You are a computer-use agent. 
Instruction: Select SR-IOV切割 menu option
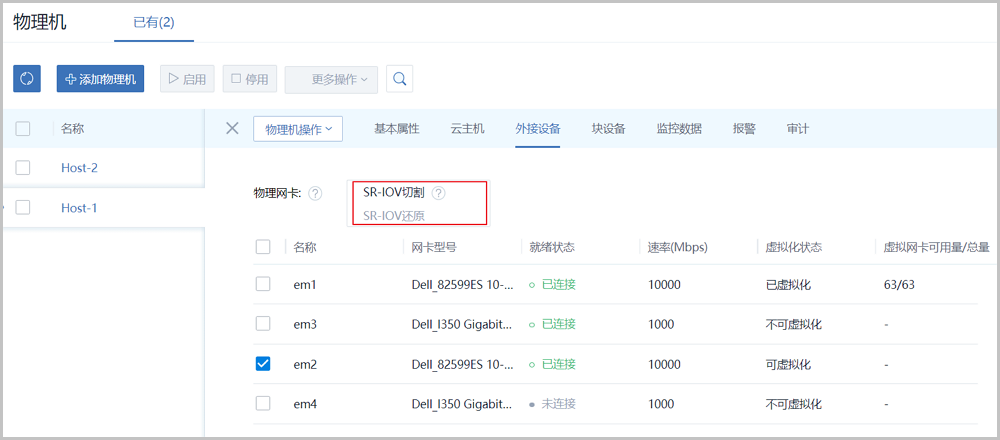[x=394, y=193]
